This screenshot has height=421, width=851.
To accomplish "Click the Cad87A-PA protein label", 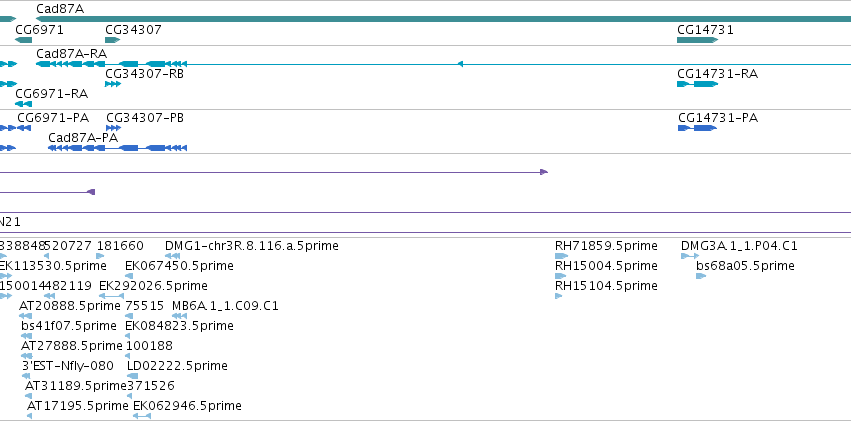I will pos(83,138).
